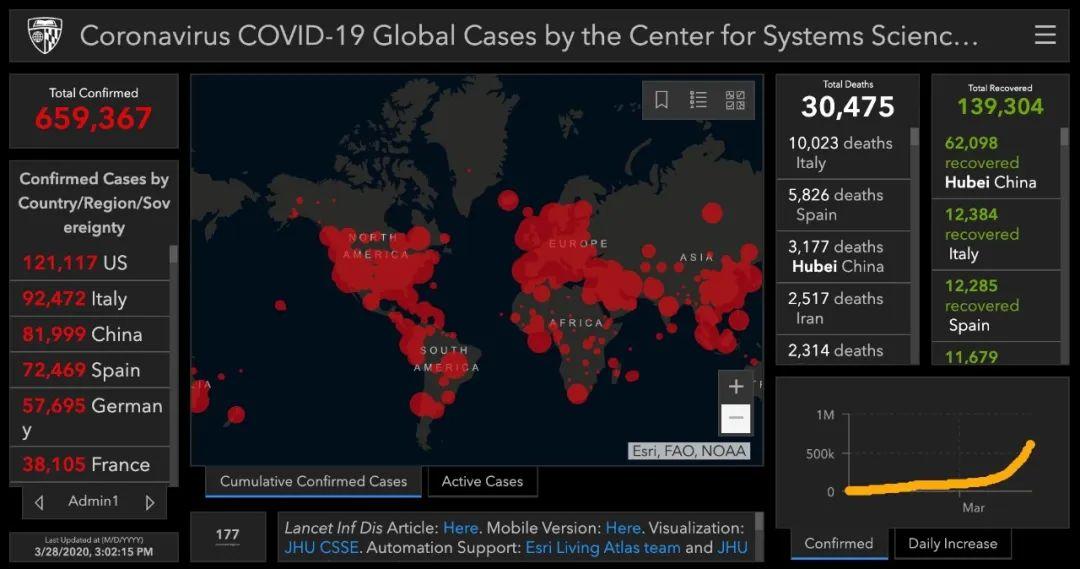The width and height of the screenshot is (1080, 569).
Task: Show the map legend list icon
Action: [698, 100]
